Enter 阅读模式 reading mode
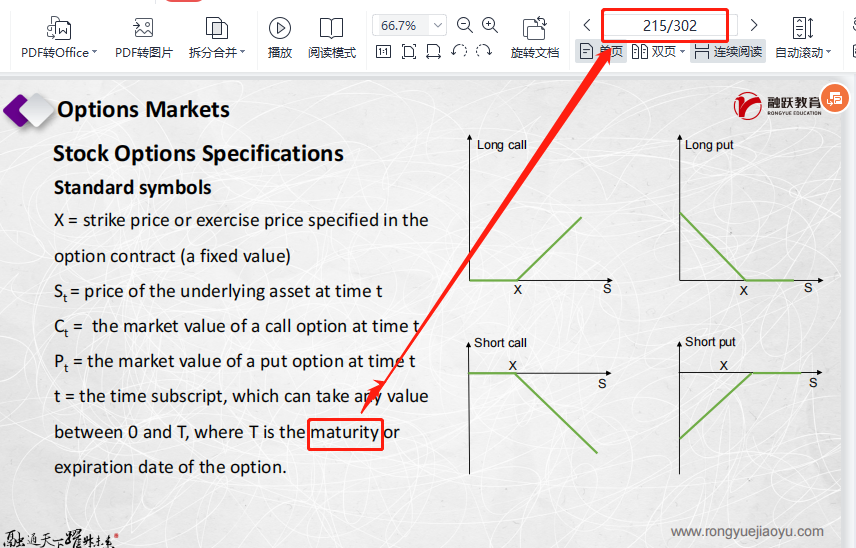856x548 pixels. click(x=331, y=38)
